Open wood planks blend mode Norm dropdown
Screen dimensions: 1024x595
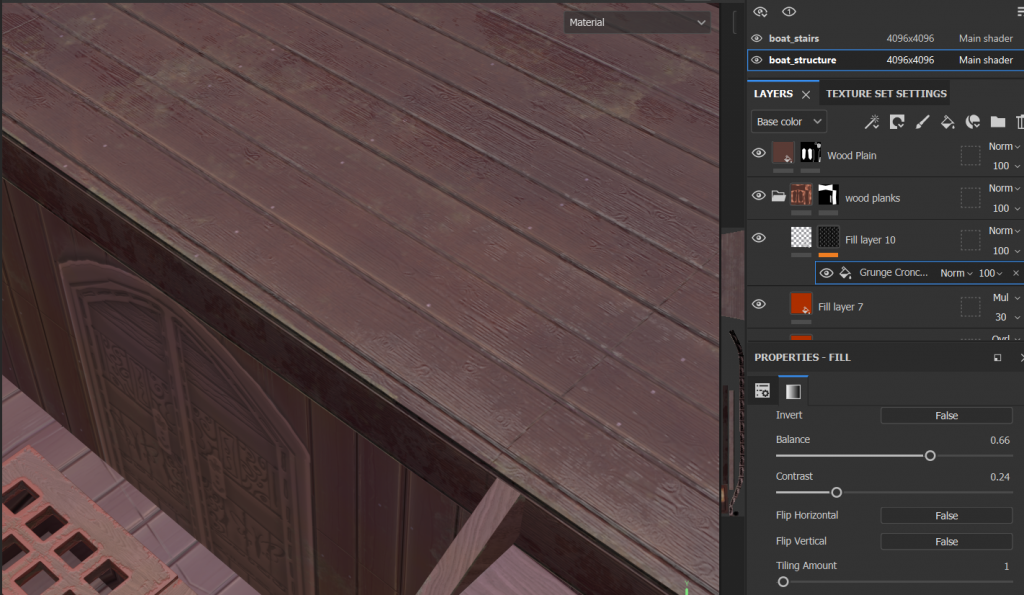coord(1004,188)
